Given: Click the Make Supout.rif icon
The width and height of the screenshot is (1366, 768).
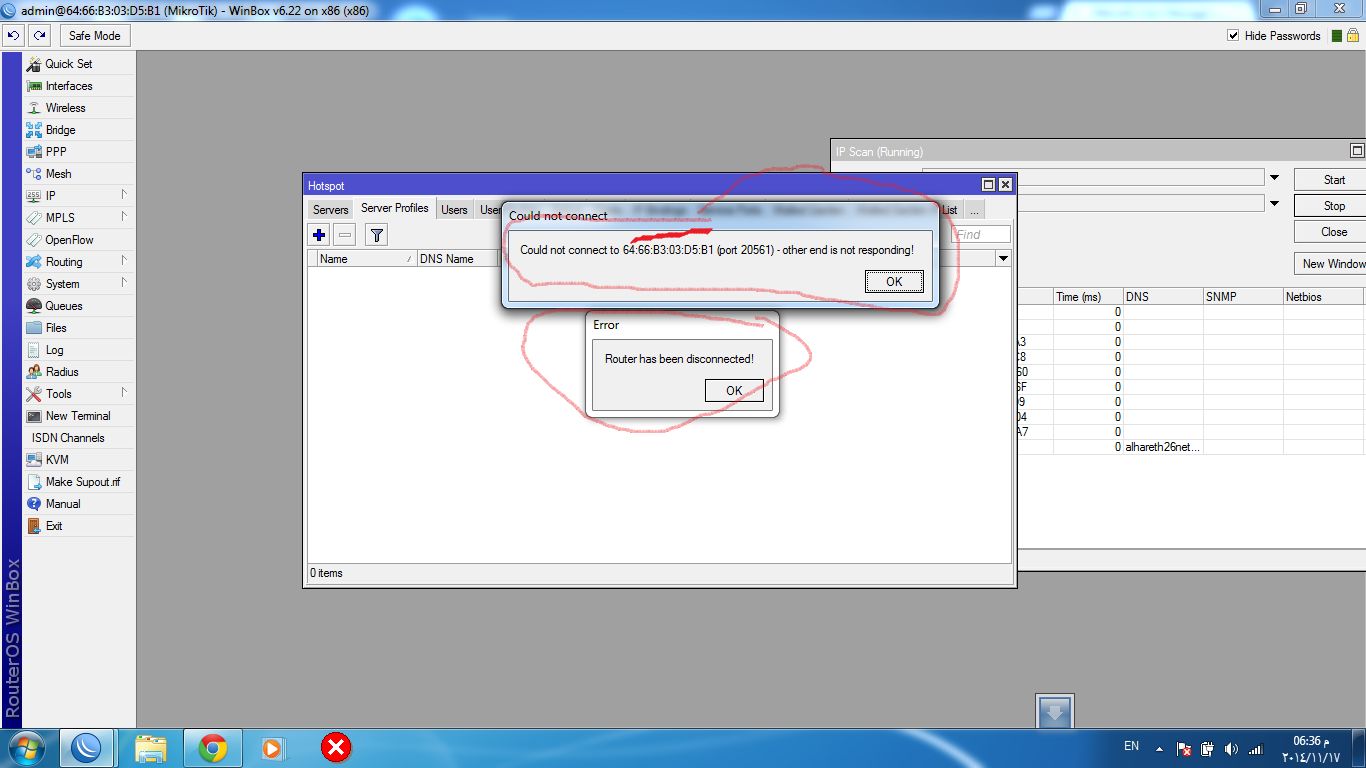Looking at the screenshot, I should click(x=34, y=482).
